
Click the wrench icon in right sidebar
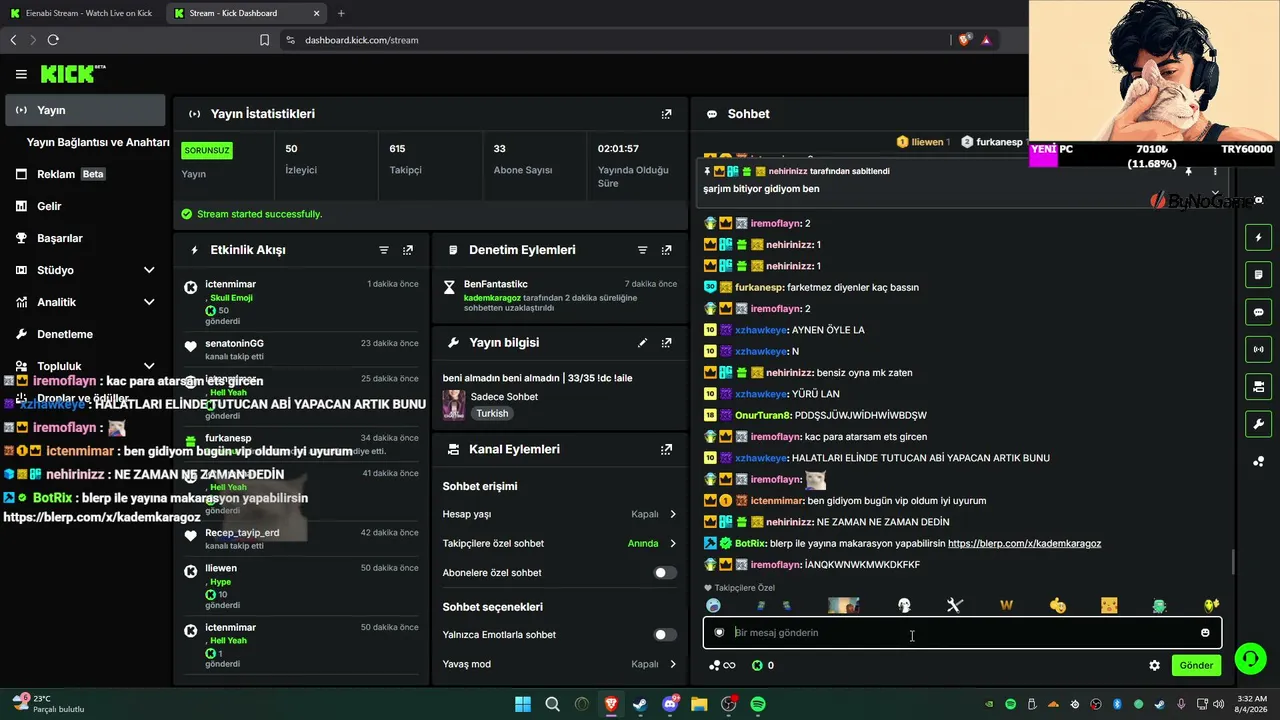pyautogui.click(x=1259, y=423)
